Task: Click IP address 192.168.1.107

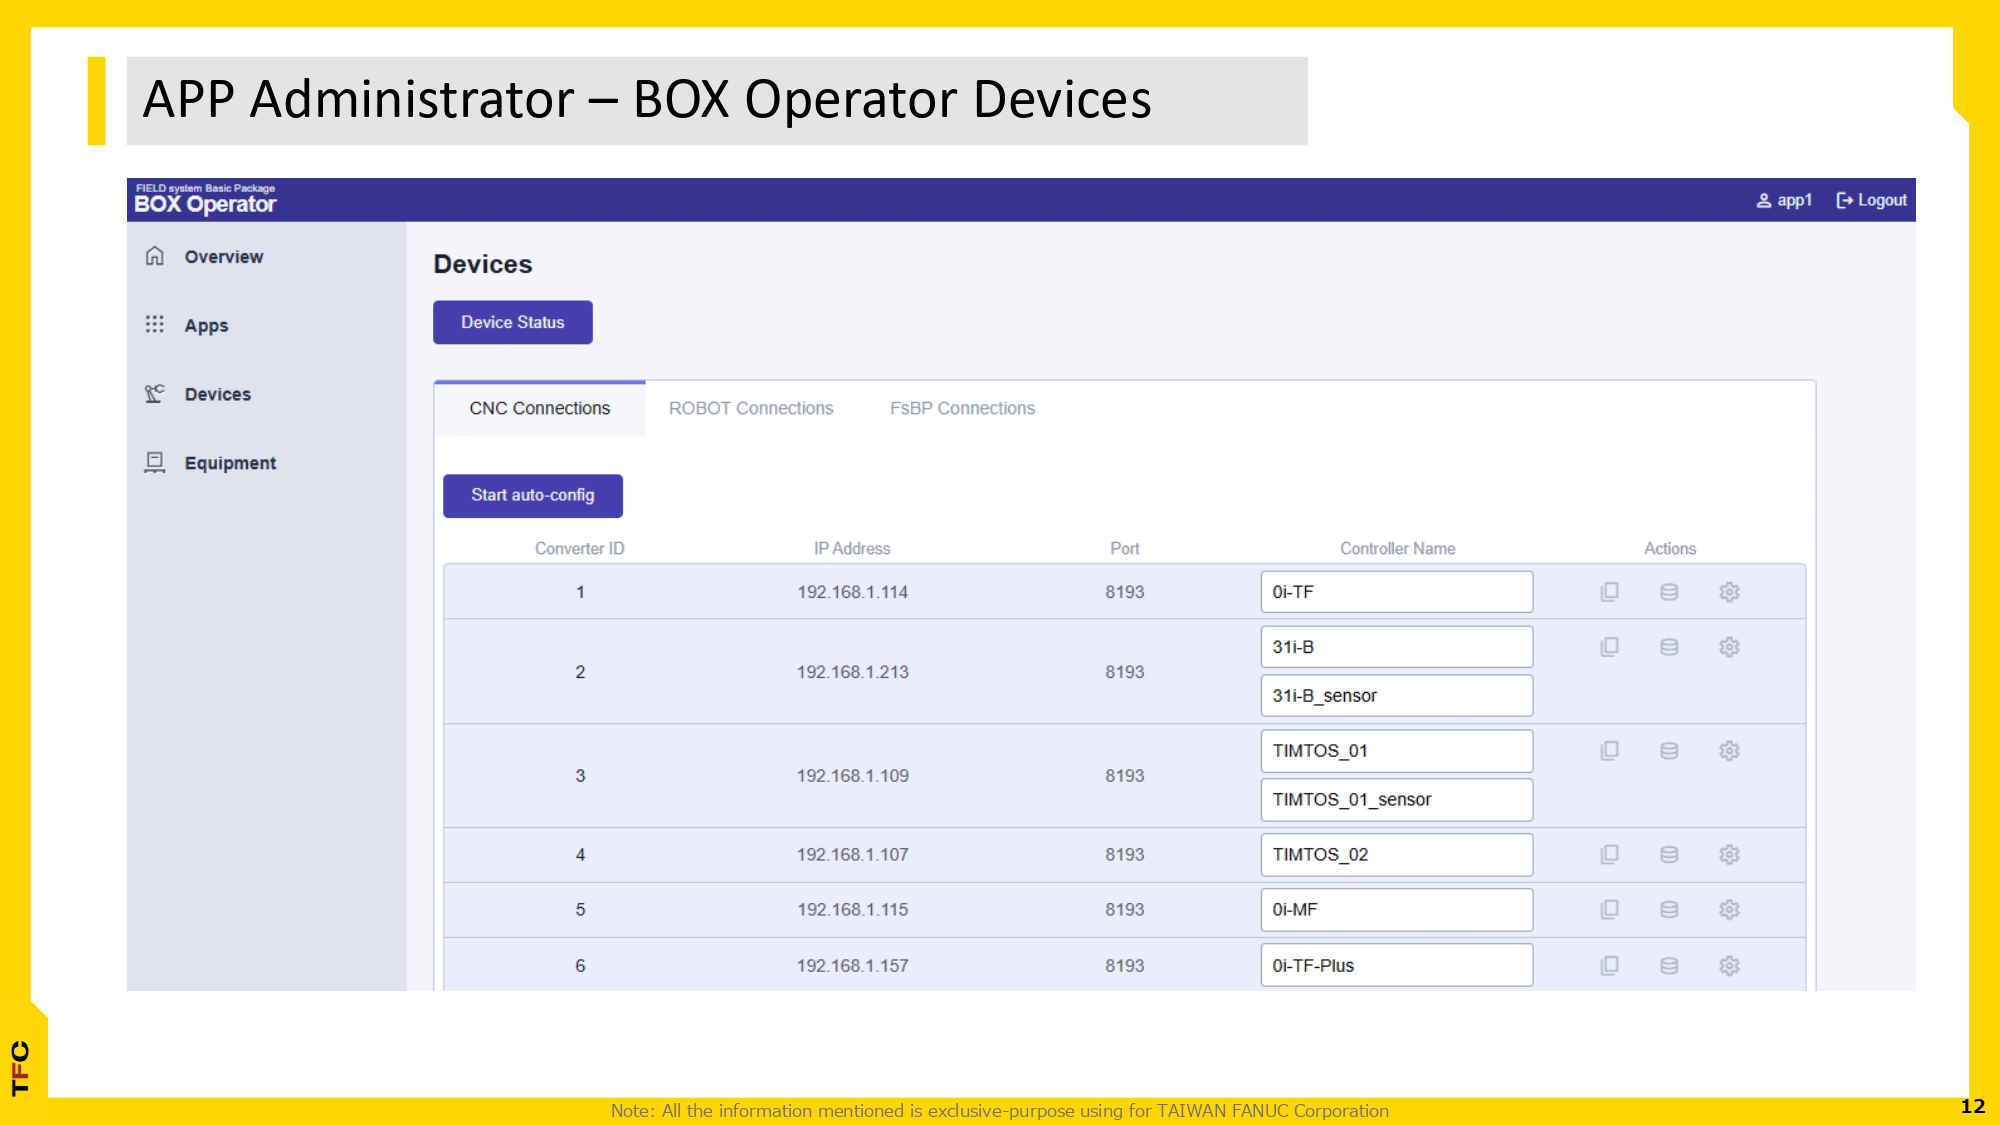Action: 853,855
